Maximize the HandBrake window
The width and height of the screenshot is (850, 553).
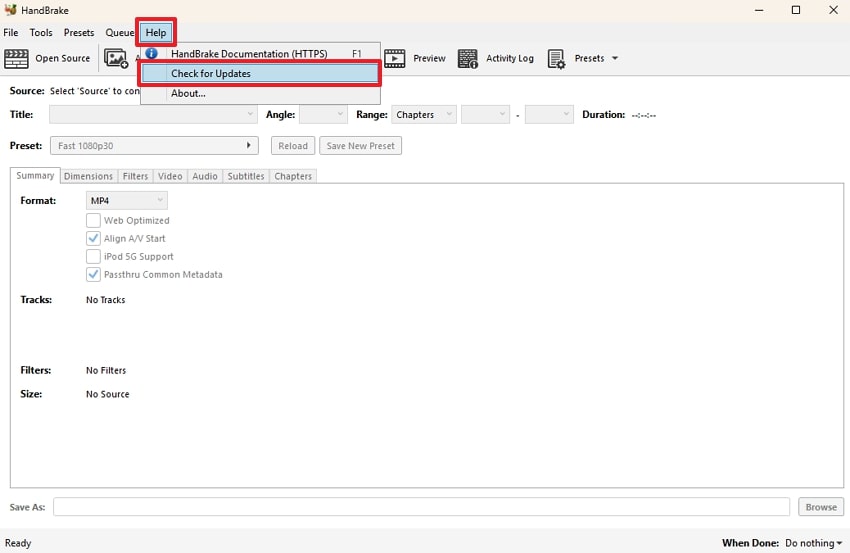coord(796,10)
